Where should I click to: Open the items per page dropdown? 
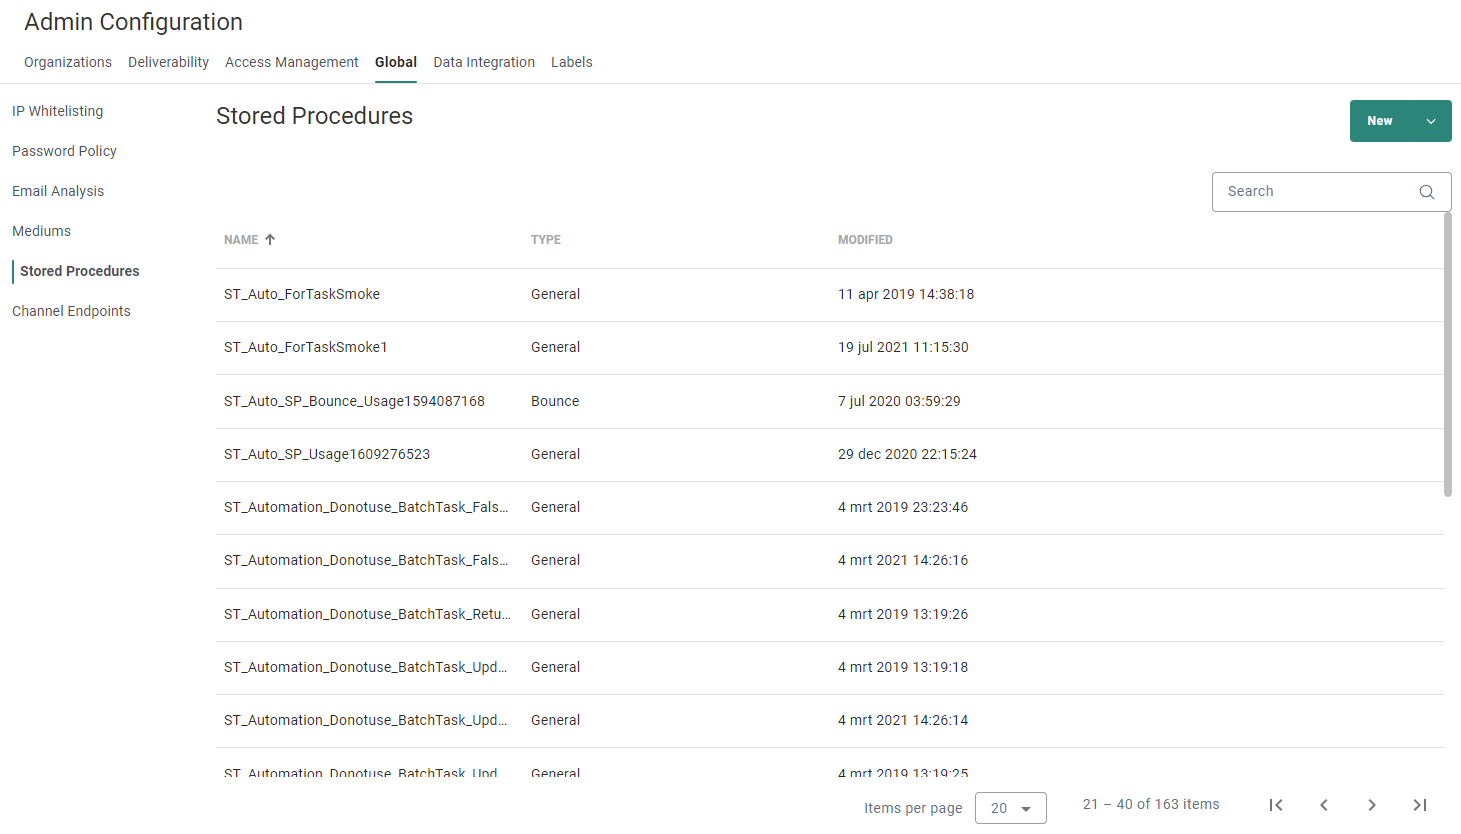point(1010,808)
